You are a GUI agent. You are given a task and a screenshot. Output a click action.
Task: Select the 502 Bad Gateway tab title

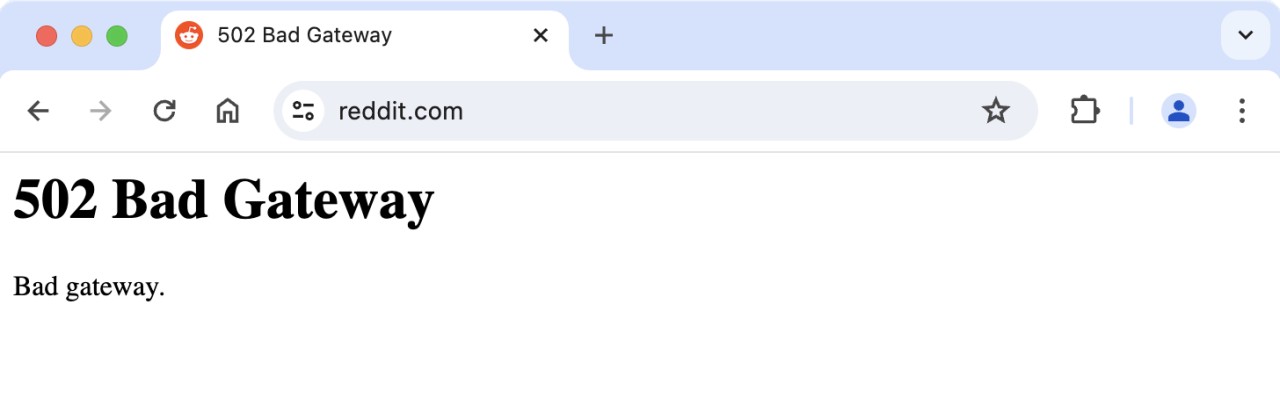[304, 36]
